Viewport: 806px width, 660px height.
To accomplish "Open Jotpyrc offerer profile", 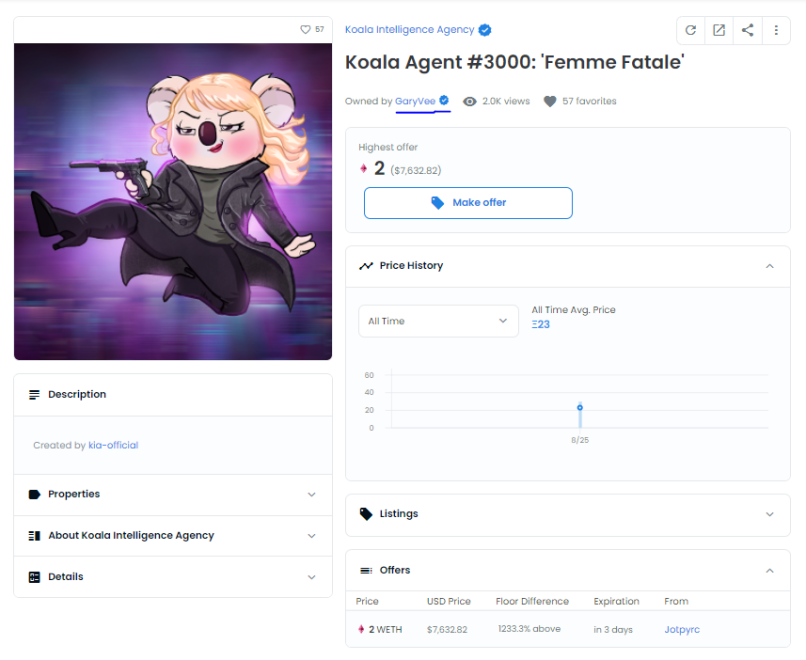I will (x=682, y=630).
